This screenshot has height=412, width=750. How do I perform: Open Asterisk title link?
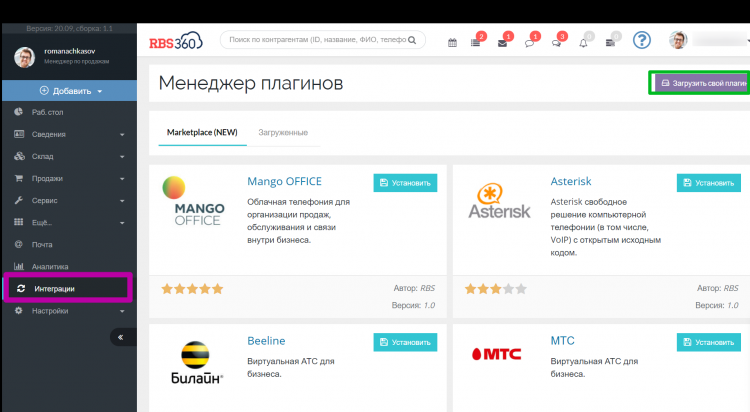click(x=571, y=181)
